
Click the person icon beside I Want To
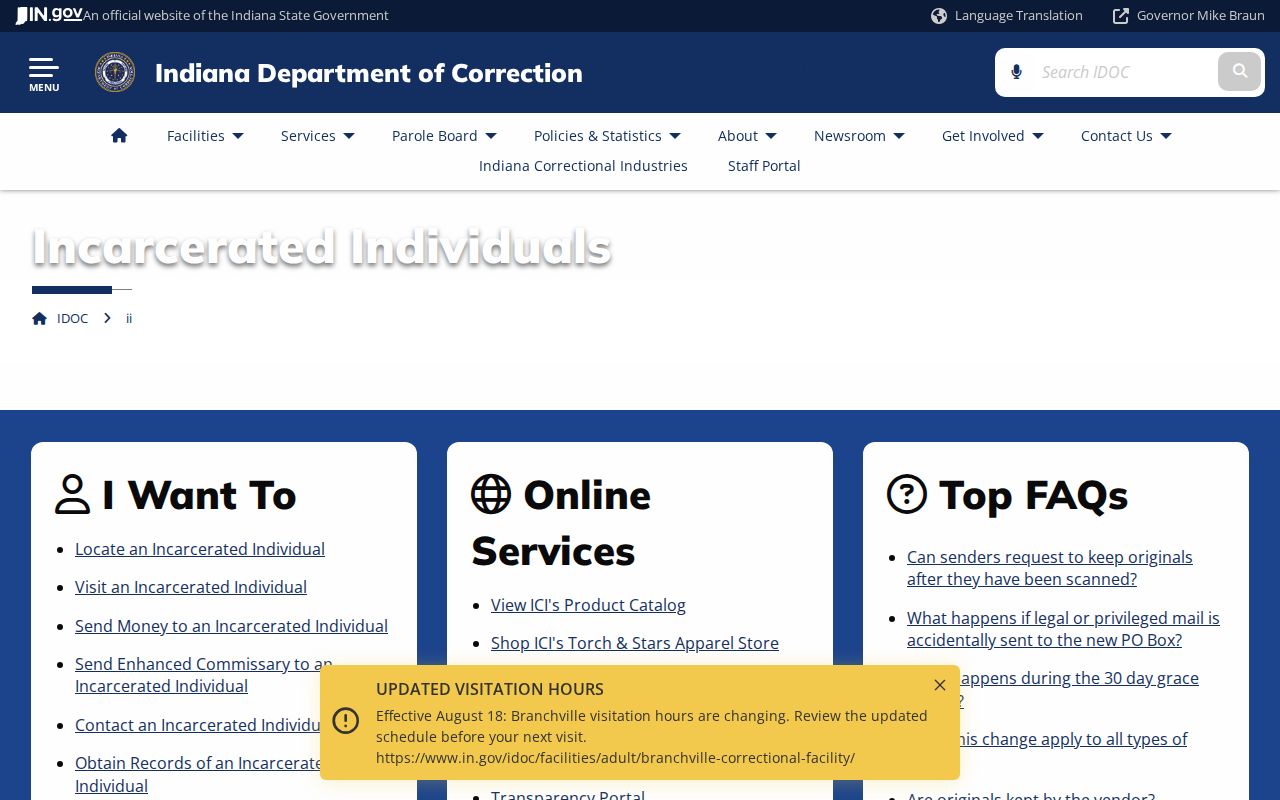[x=73, y=495]
